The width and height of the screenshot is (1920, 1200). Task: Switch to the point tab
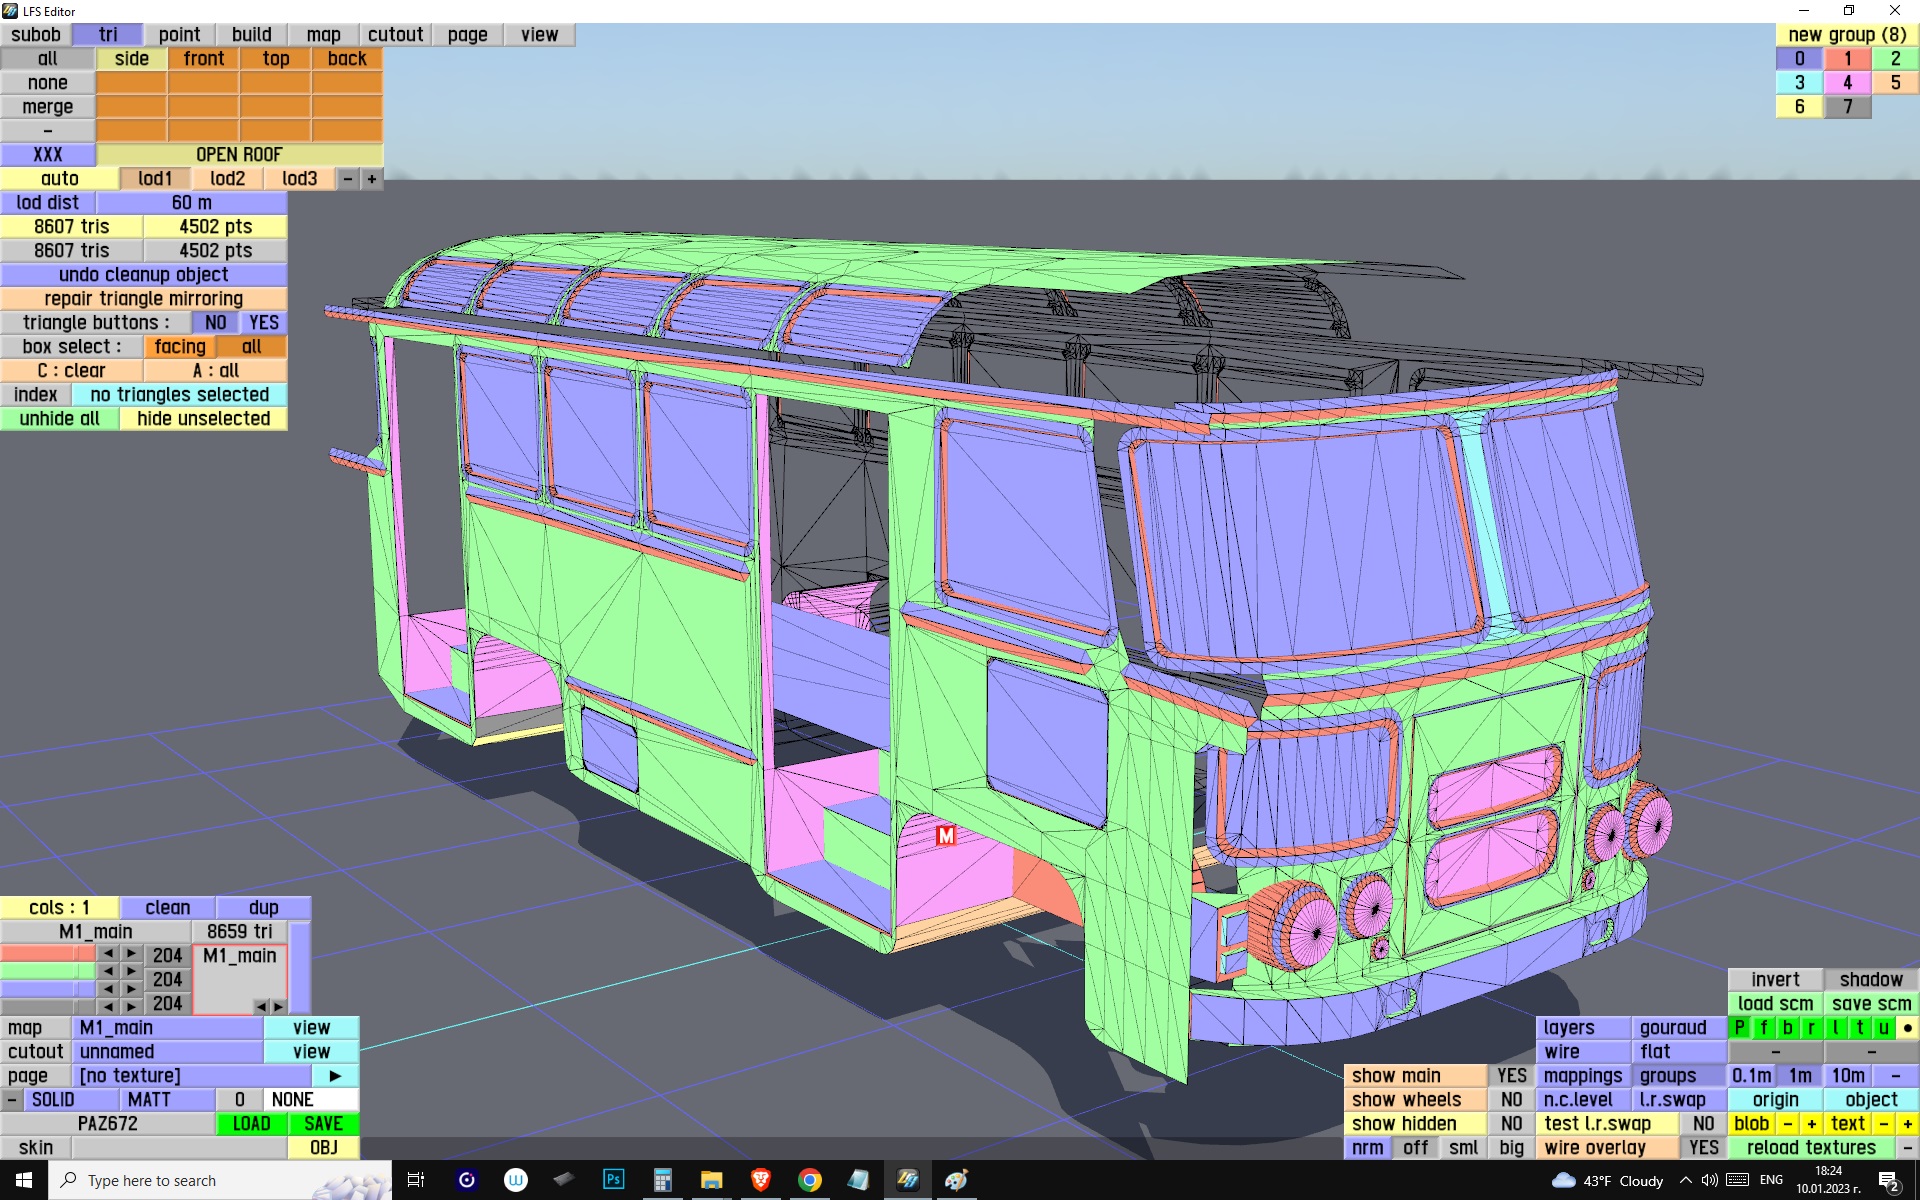179,35
